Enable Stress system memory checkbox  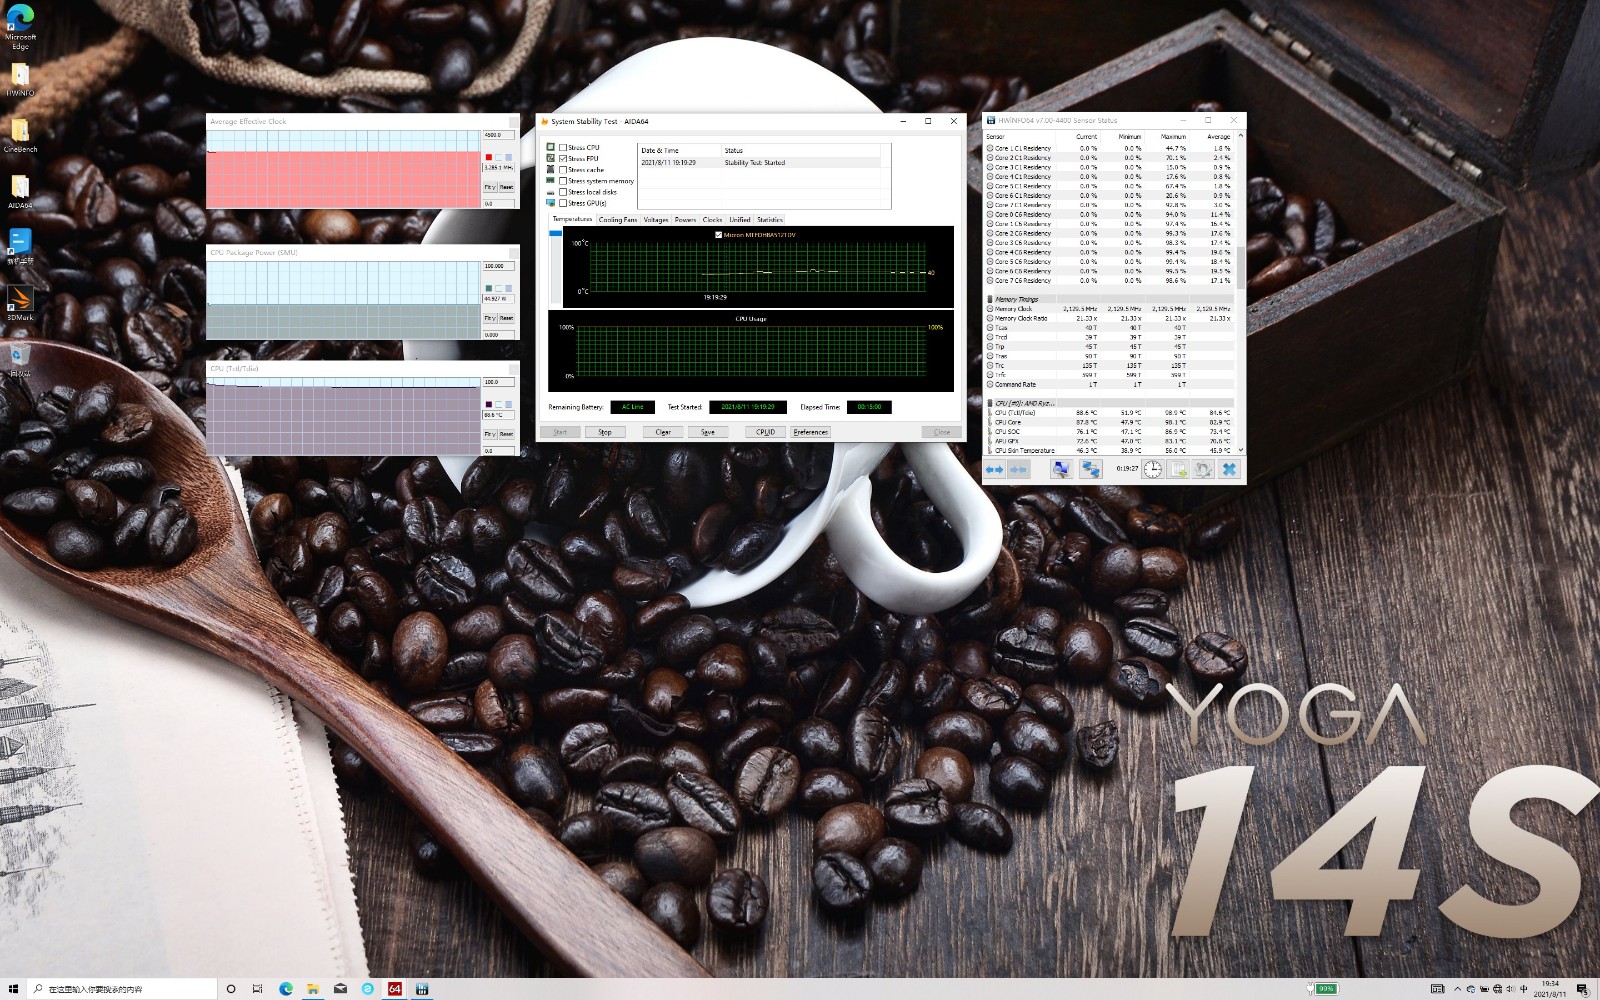pyautogui.click(x=563, y=181)
